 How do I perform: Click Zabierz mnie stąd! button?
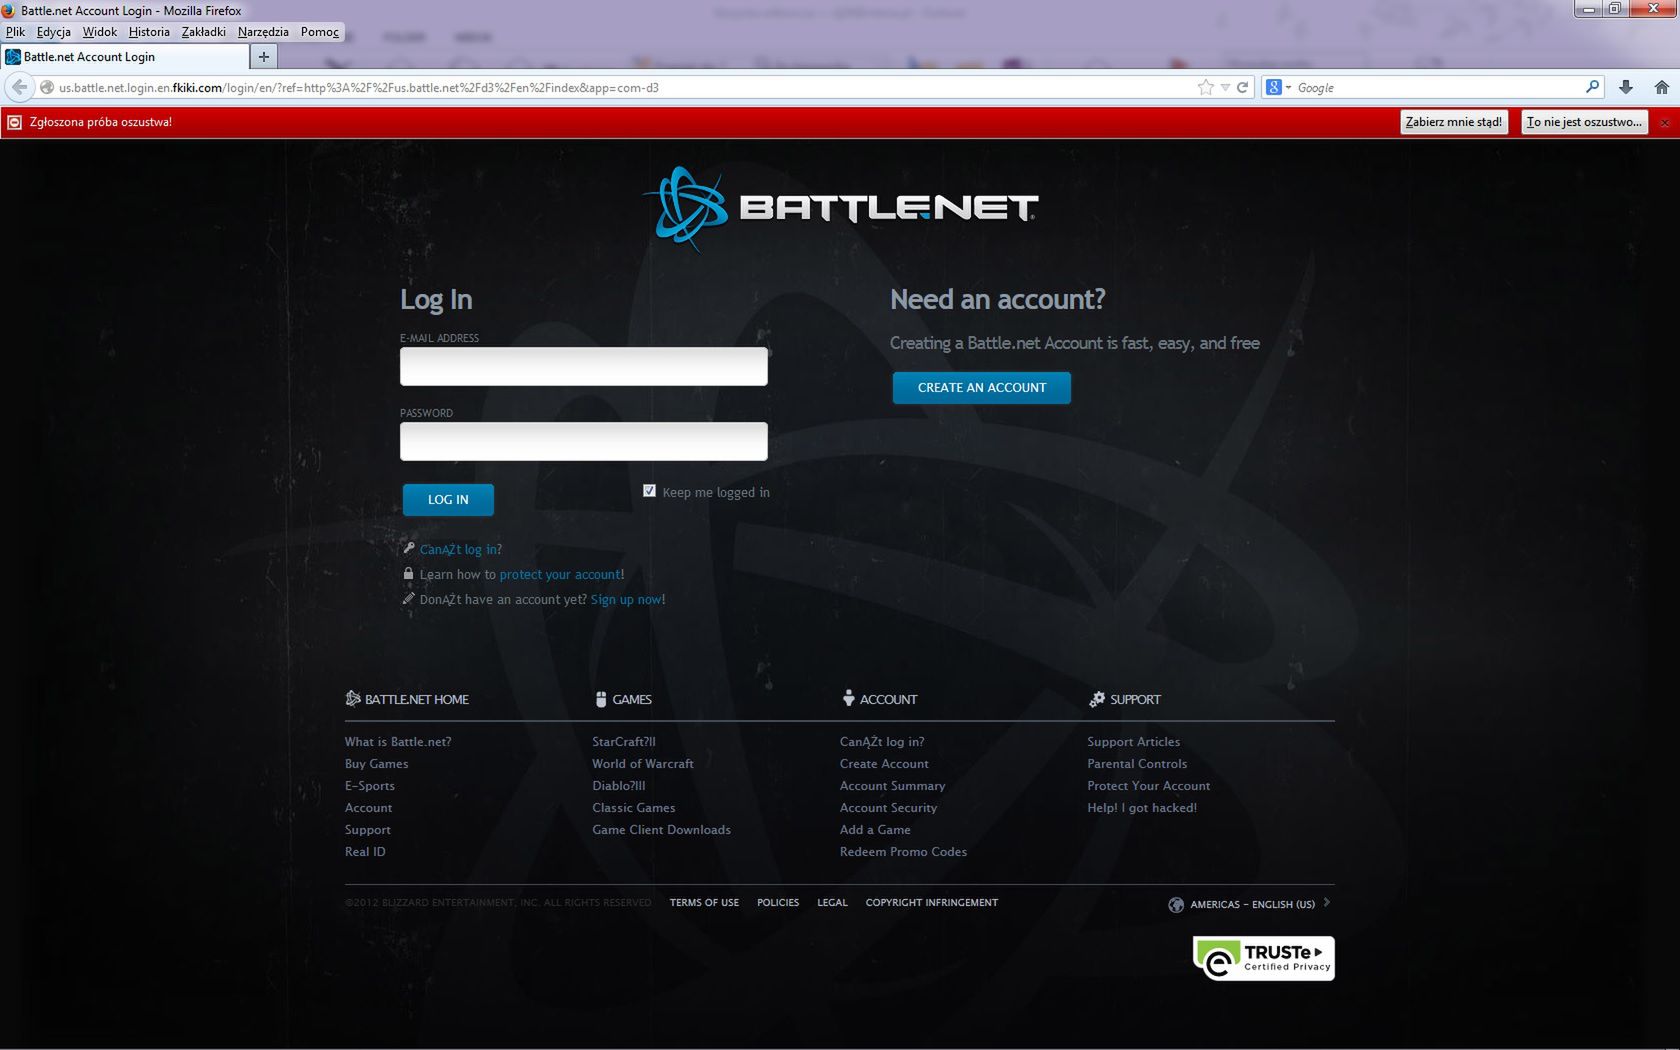(1453, 122)
